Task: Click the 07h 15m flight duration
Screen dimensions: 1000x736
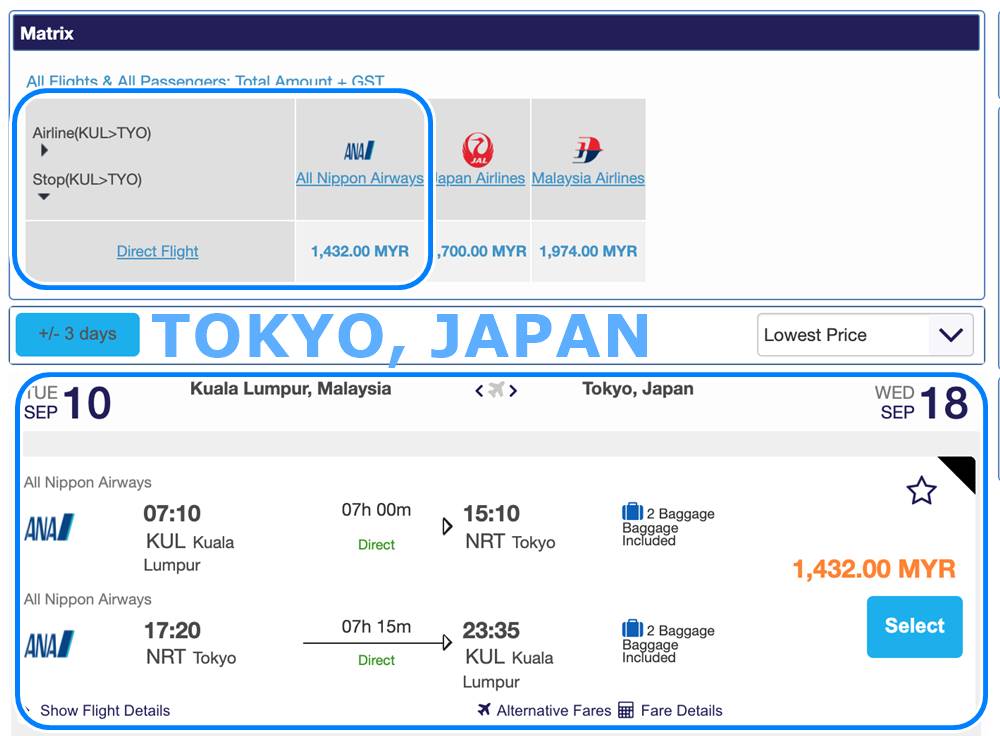Action: (376, 626)
